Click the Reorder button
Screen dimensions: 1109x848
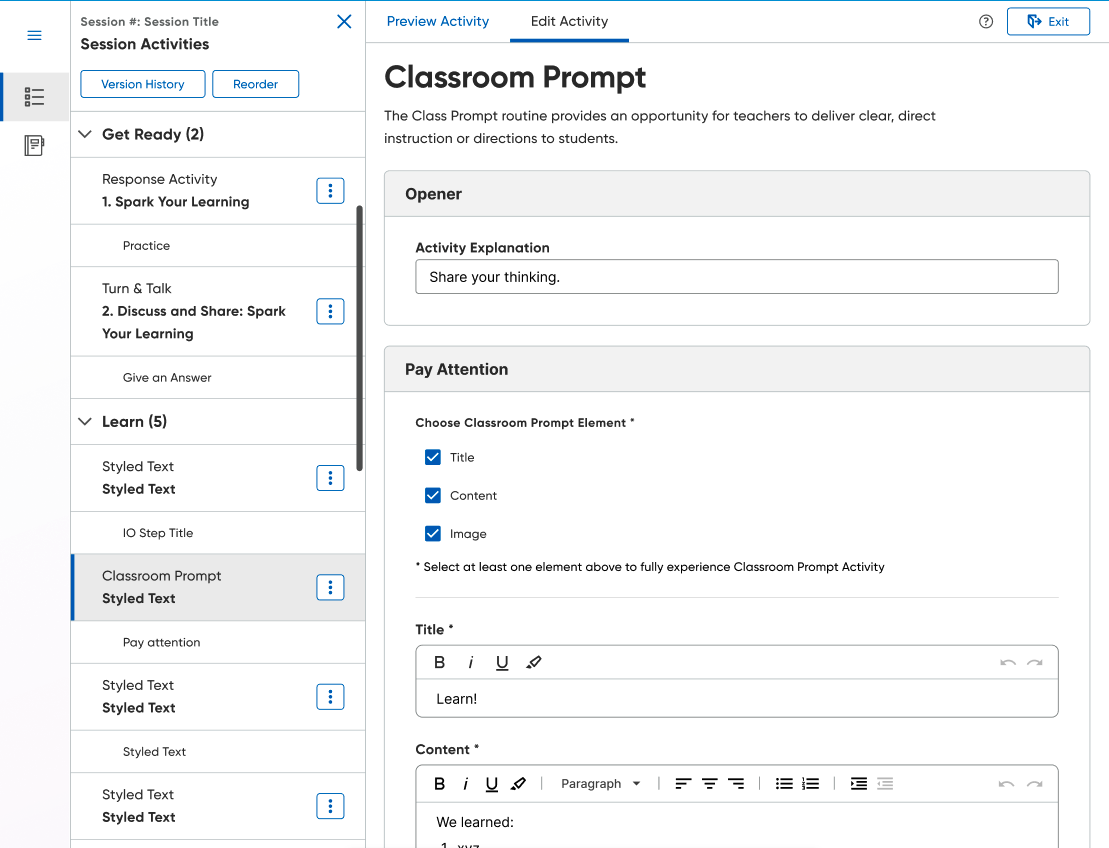pos(255,84)
